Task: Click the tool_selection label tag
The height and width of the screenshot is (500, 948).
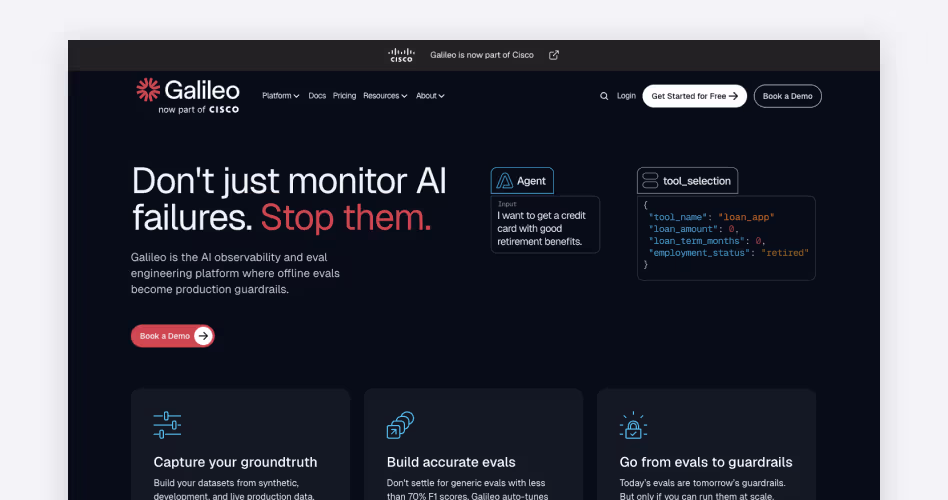Action: point(687,181)
